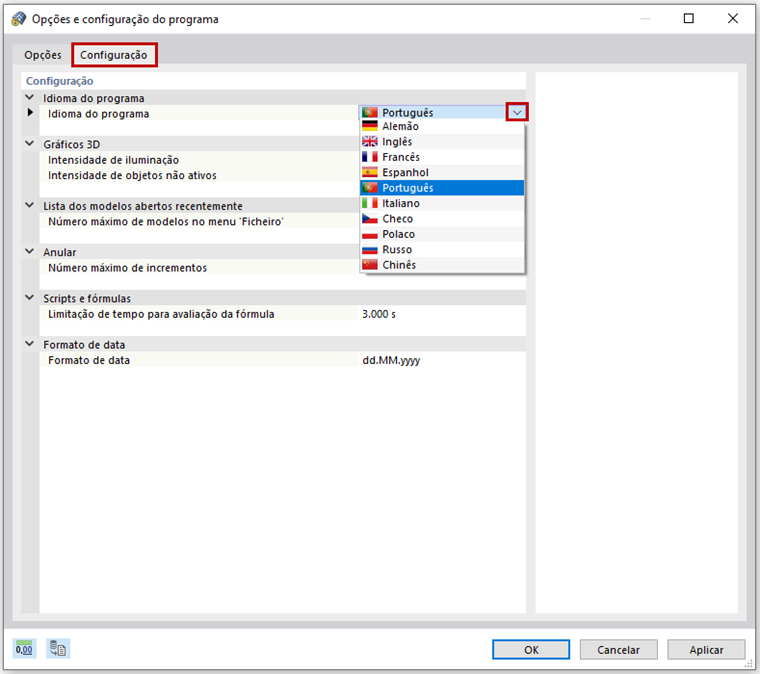Select Alemão from the language list
The image size is (760, 674).
[442, 126]
